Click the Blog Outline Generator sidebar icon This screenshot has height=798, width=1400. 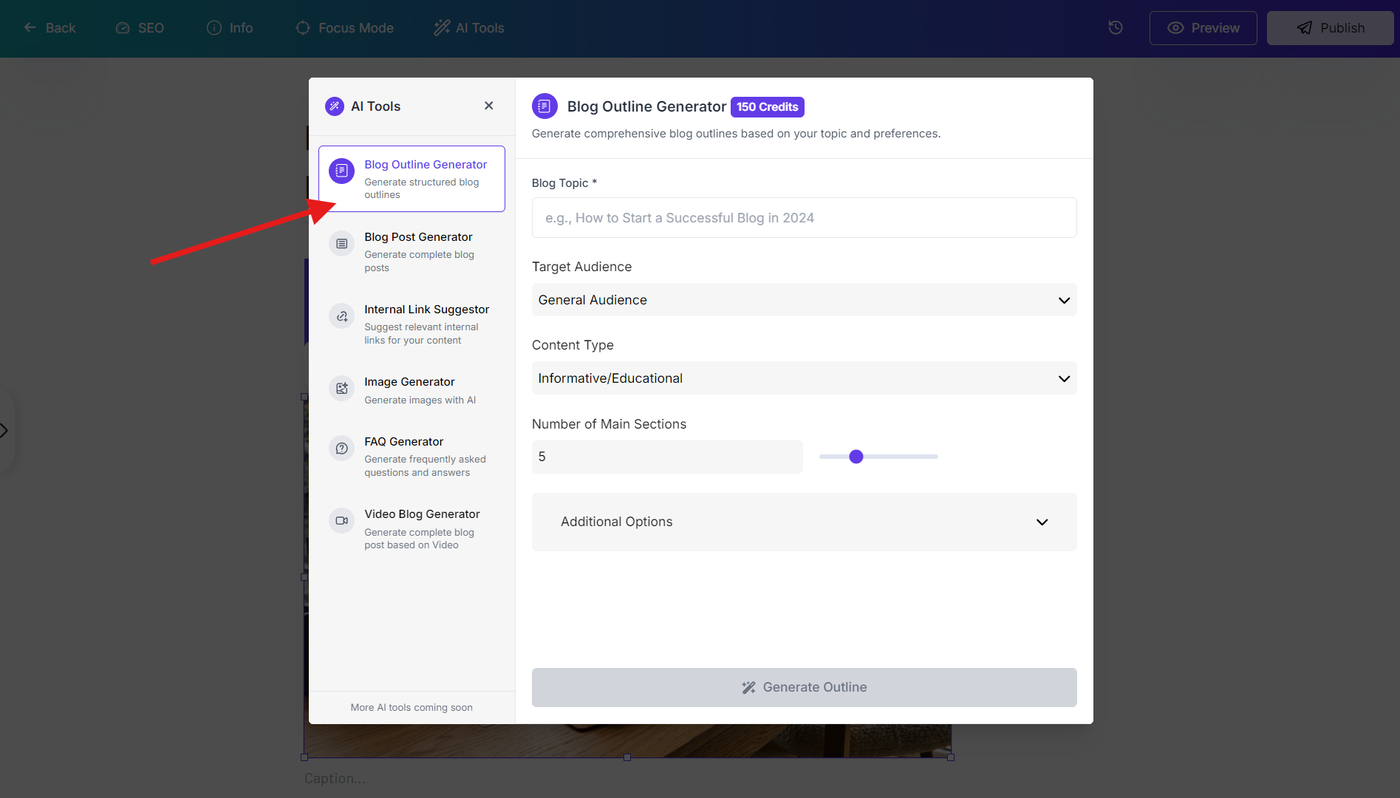342,171
